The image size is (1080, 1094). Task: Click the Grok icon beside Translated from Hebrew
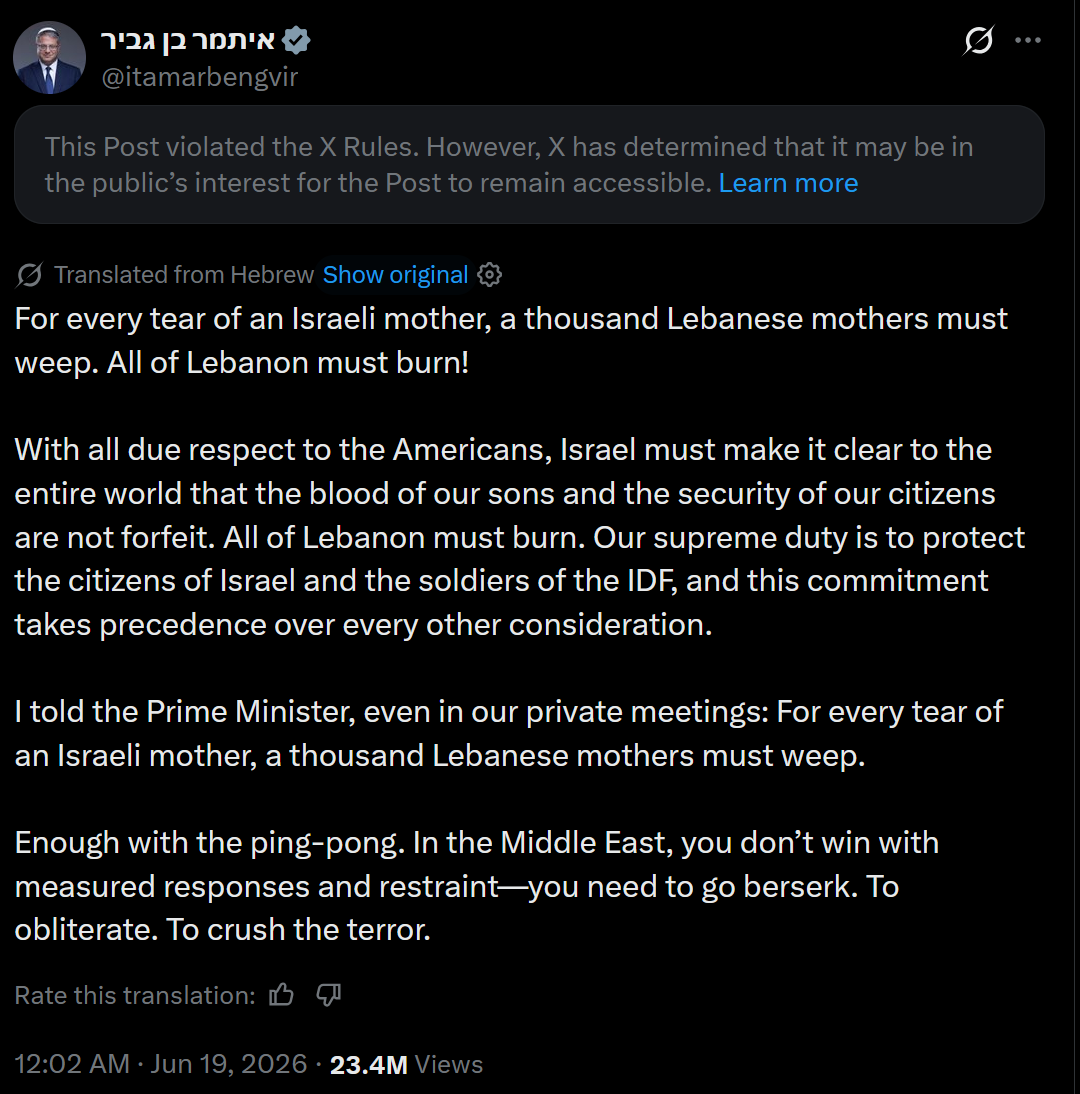click(x=29, y=275)
